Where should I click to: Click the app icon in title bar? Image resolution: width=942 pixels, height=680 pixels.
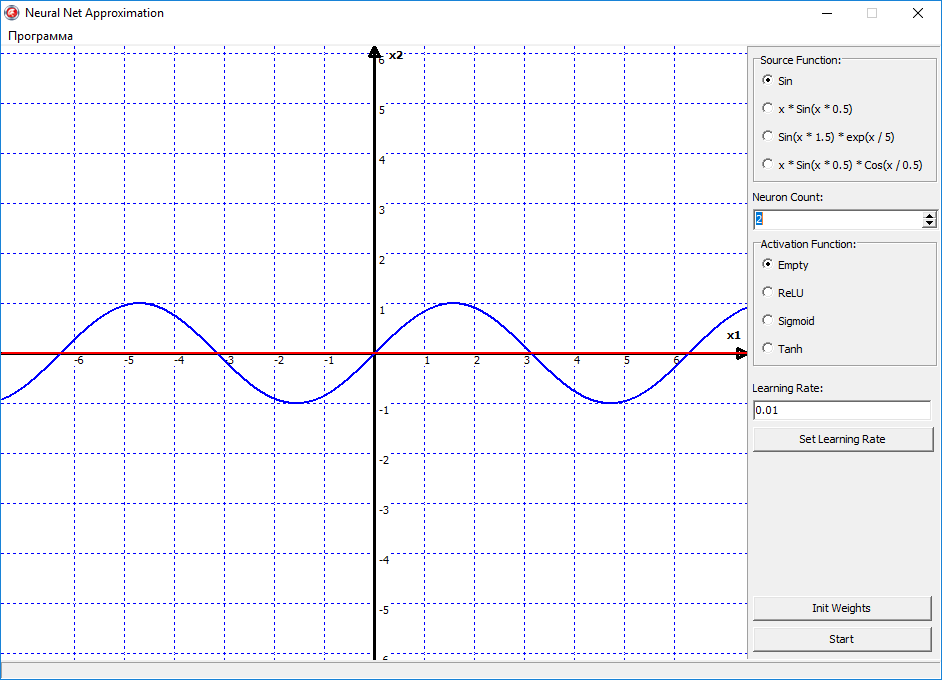11,13
